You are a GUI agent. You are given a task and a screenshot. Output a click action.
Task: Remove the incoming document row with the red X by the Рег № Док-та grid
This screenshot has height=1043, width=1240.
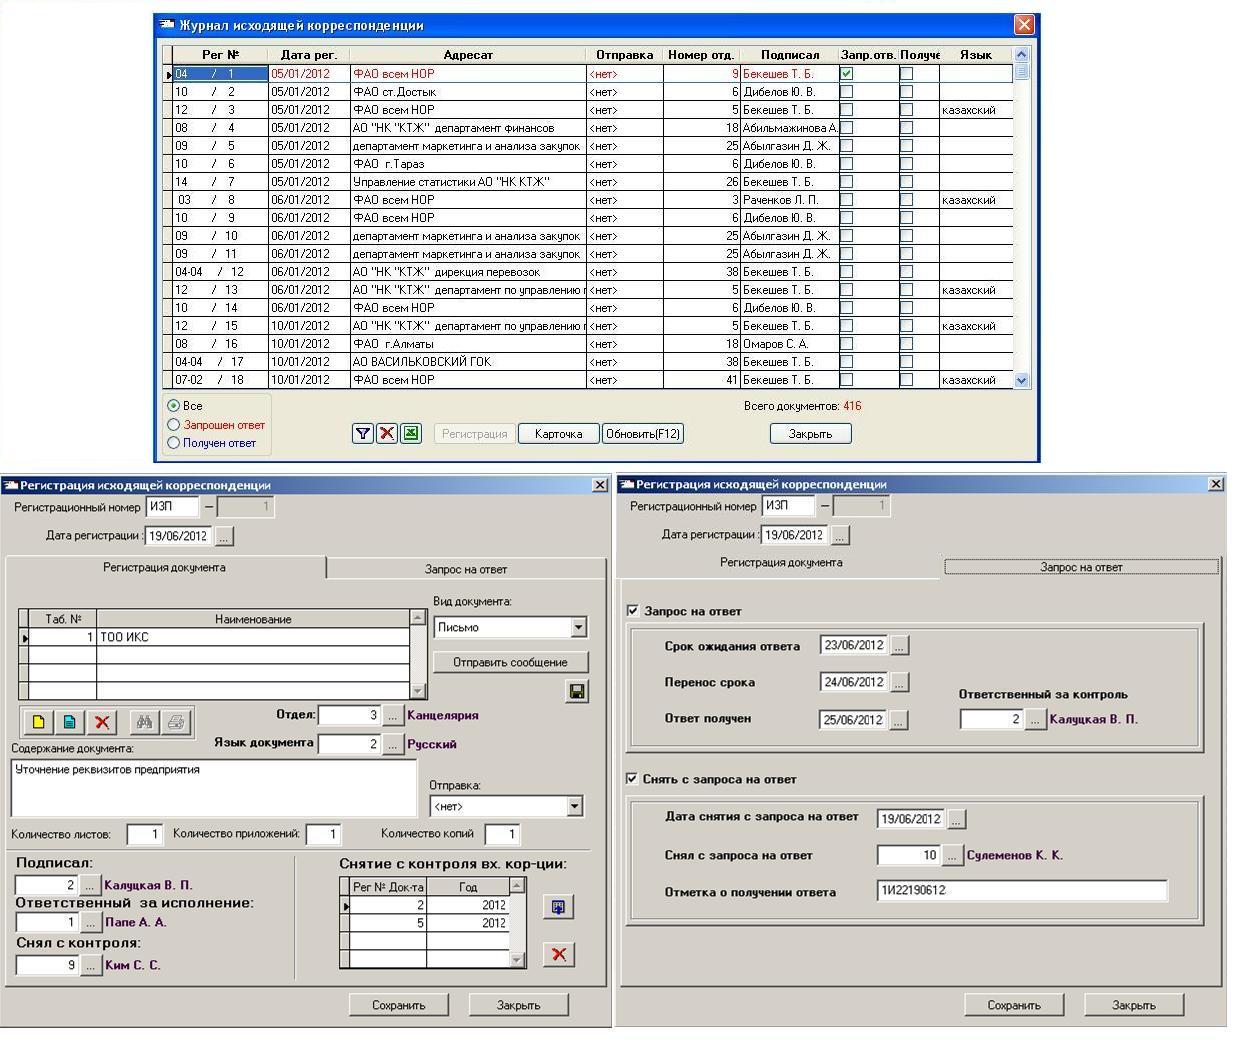click(558, 954)
